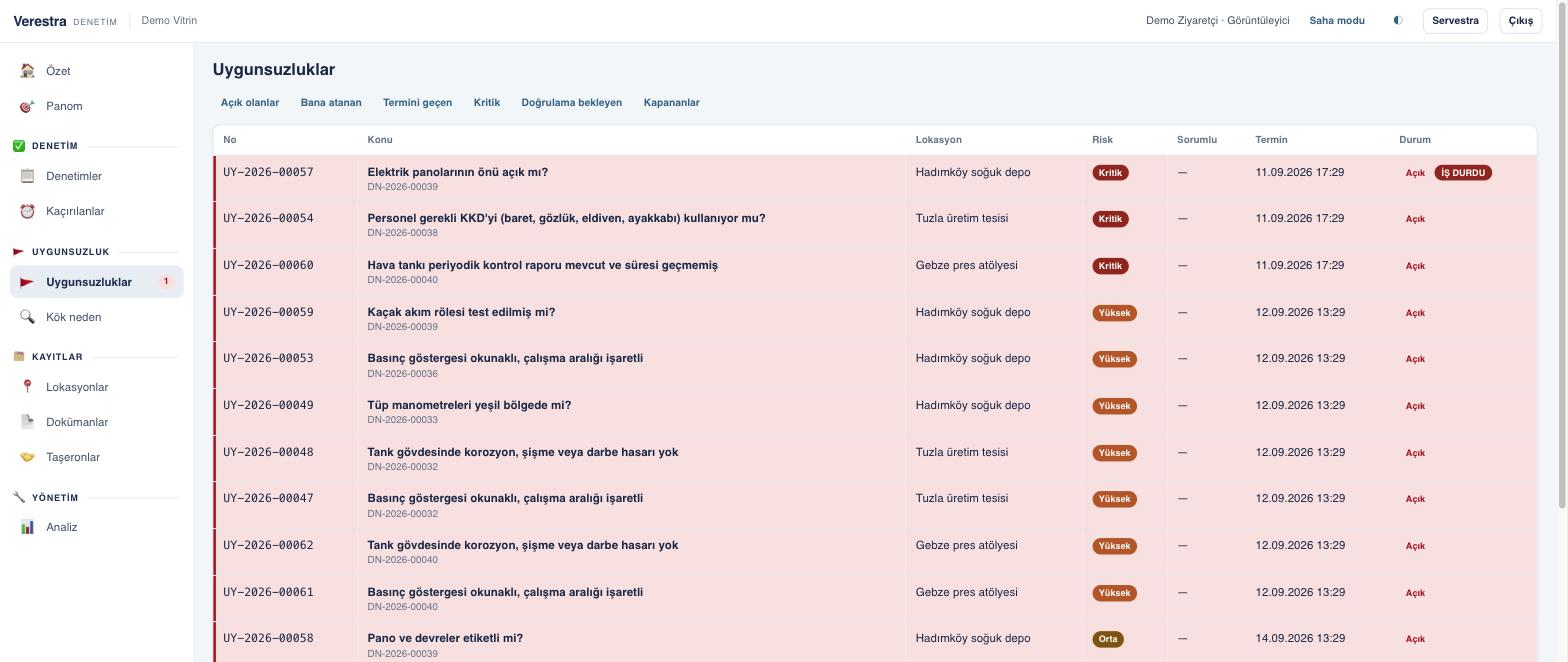Click Kritik badge in UY-2026-00054 row
Viewport: 1568px width, 662px height.
1110,219
